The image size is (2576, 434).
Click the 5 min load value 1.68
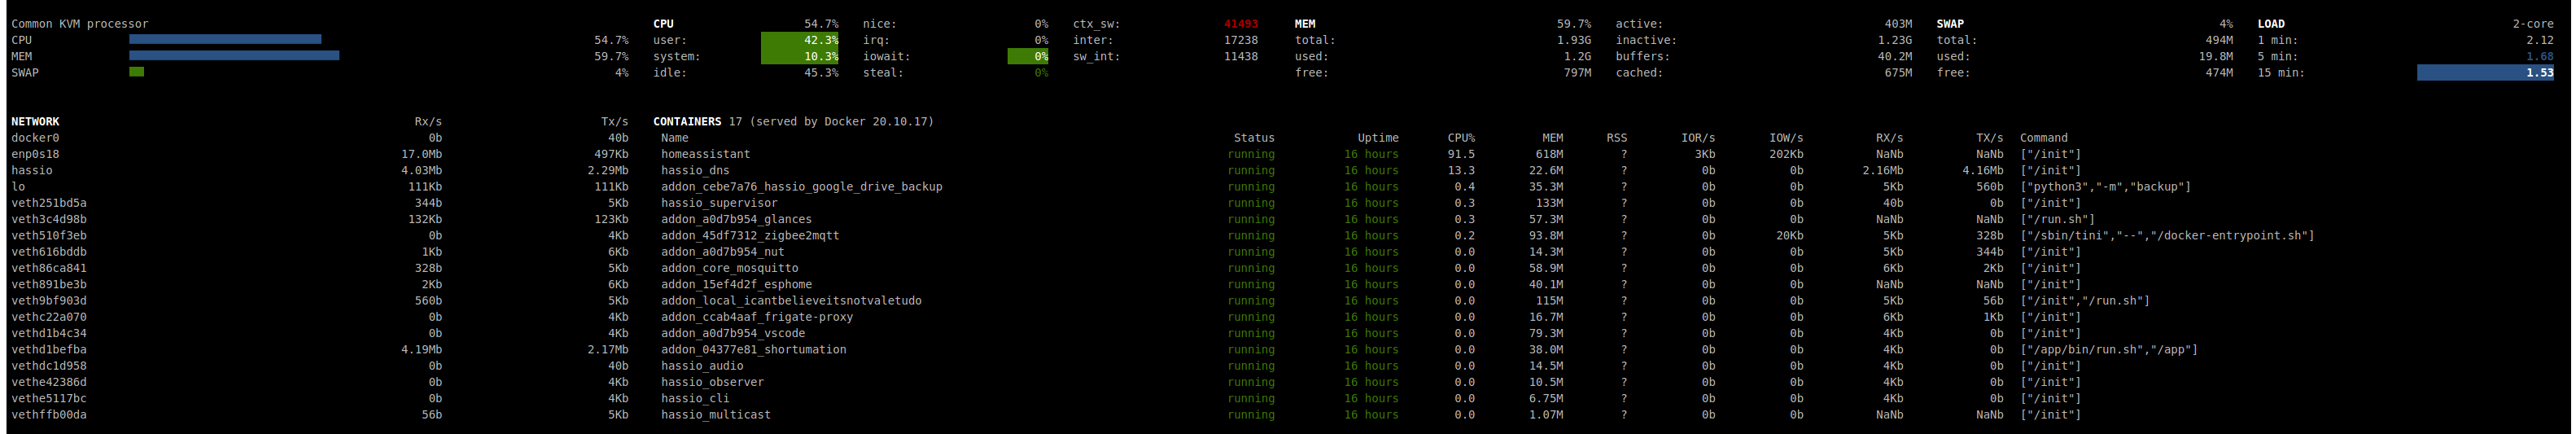click(x=2540, y=56)
